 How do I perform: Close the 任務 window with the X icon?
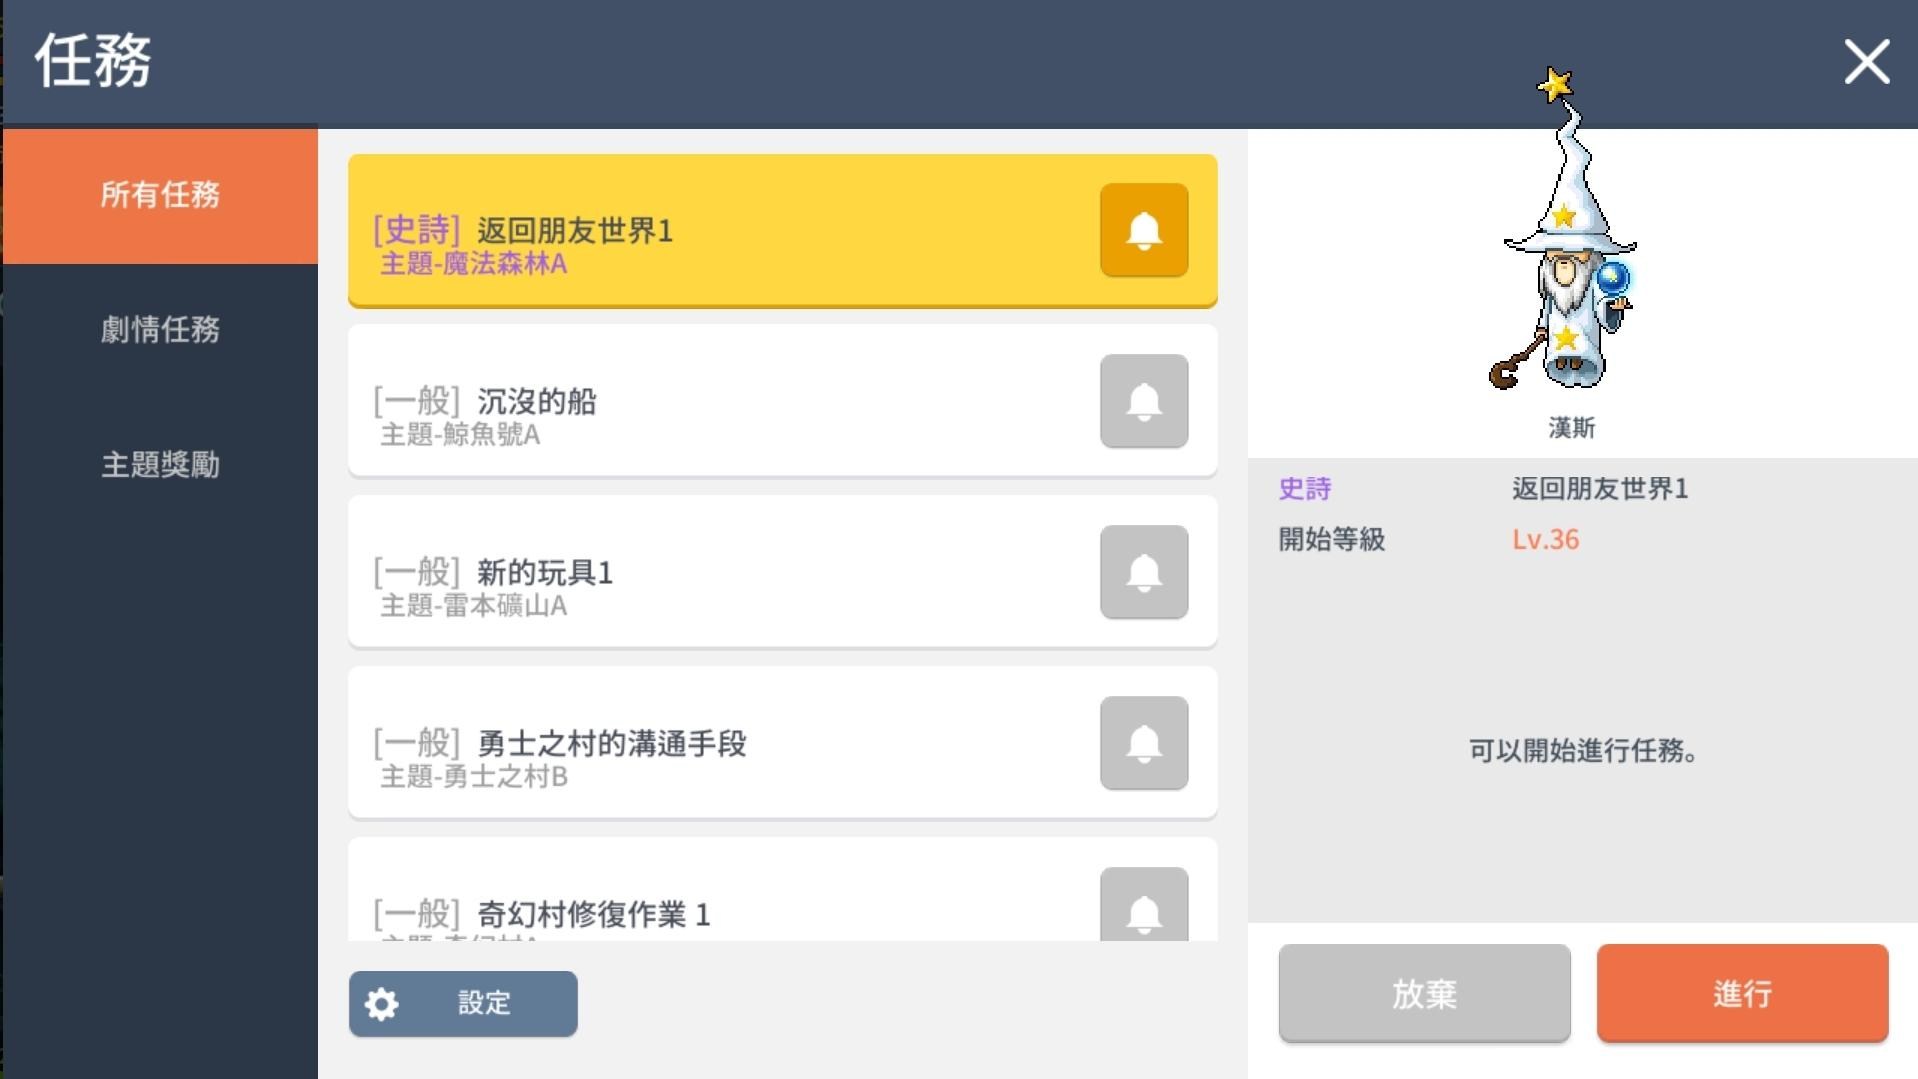[1865, 62]
